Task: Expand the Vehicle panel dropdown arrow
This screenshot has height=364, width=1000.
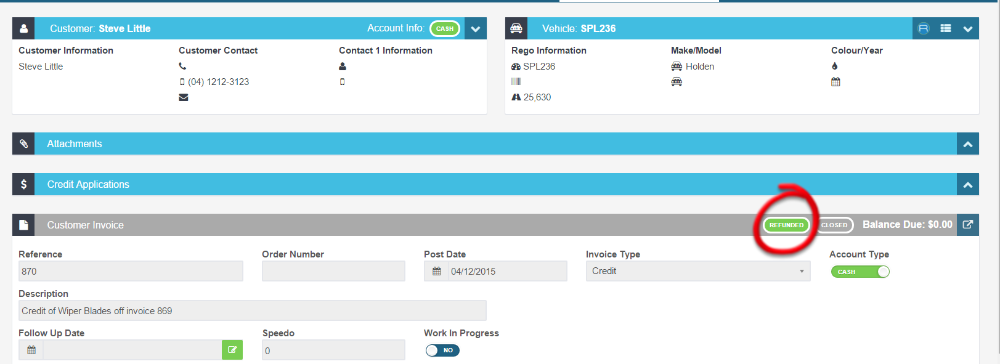Action: 968,29
